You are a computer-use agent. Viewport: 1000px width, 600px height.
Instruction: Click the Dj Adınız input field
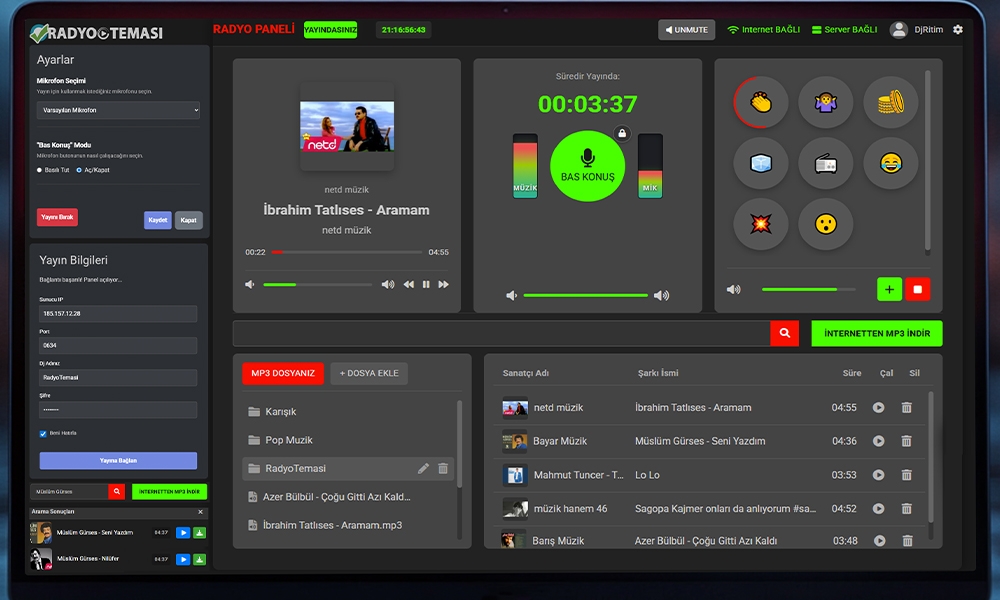(x=118, y=377)
